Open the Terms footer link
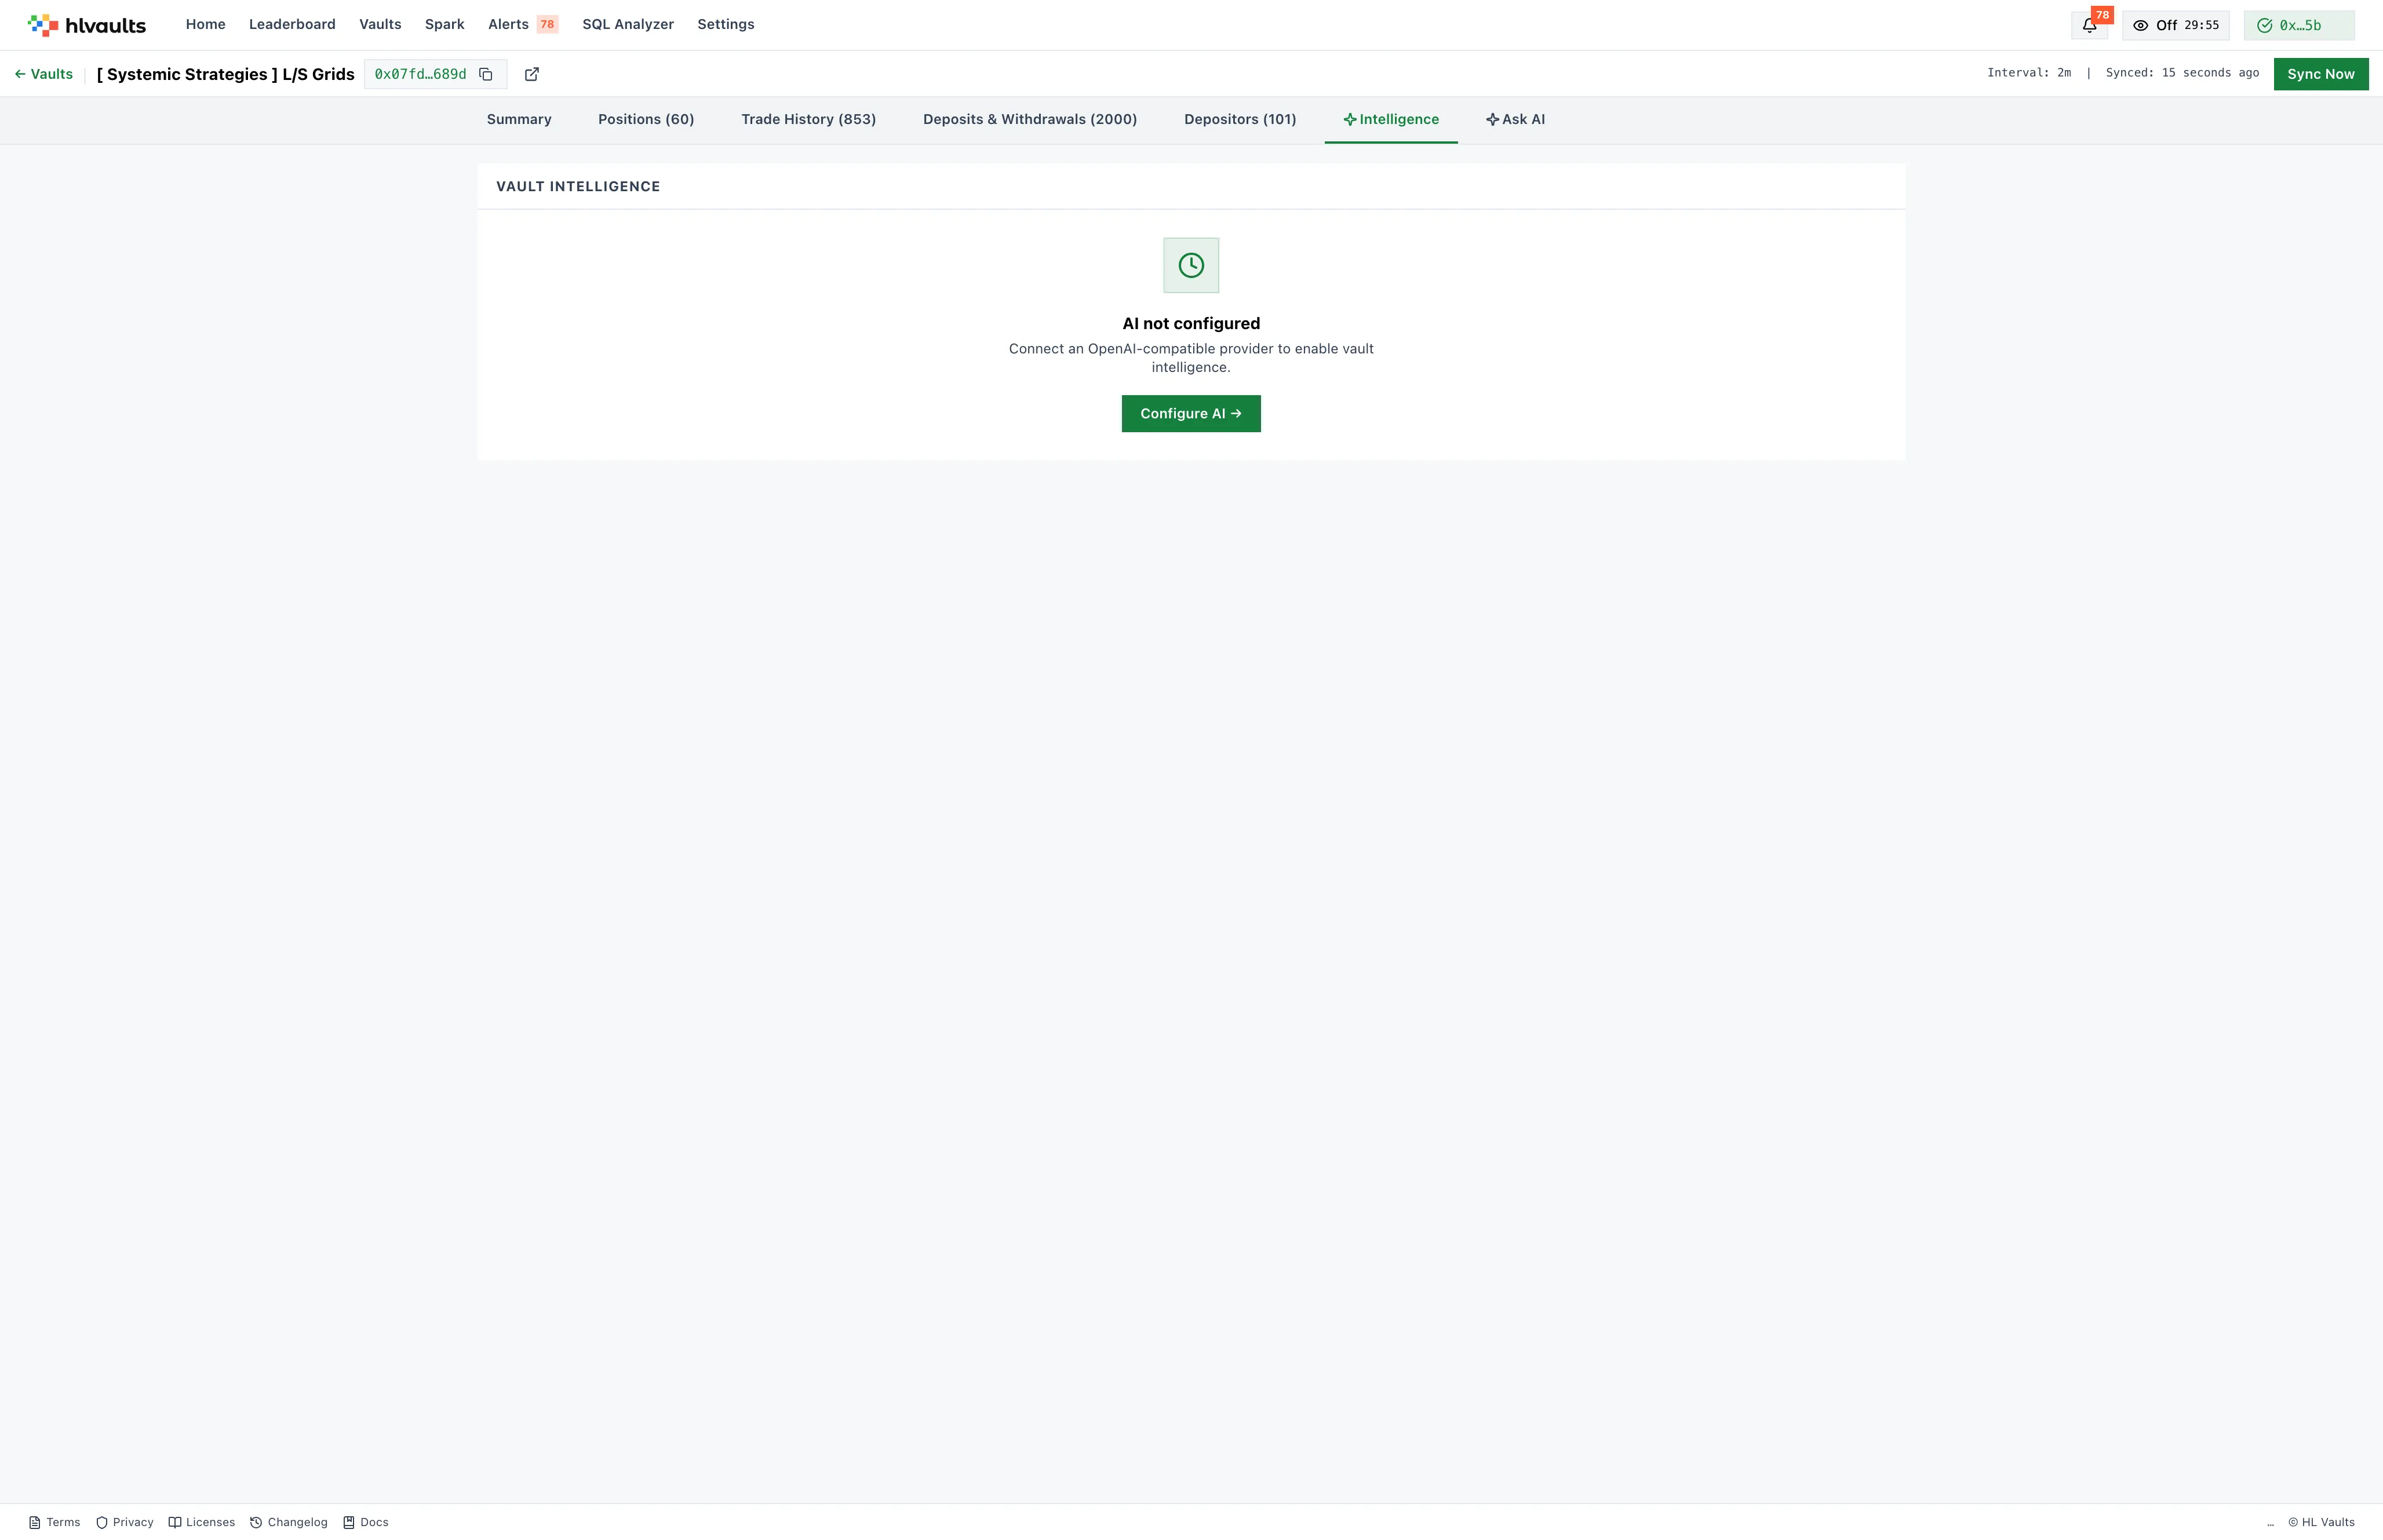Screen dimensions: 2383x1540 (55, 1522)
